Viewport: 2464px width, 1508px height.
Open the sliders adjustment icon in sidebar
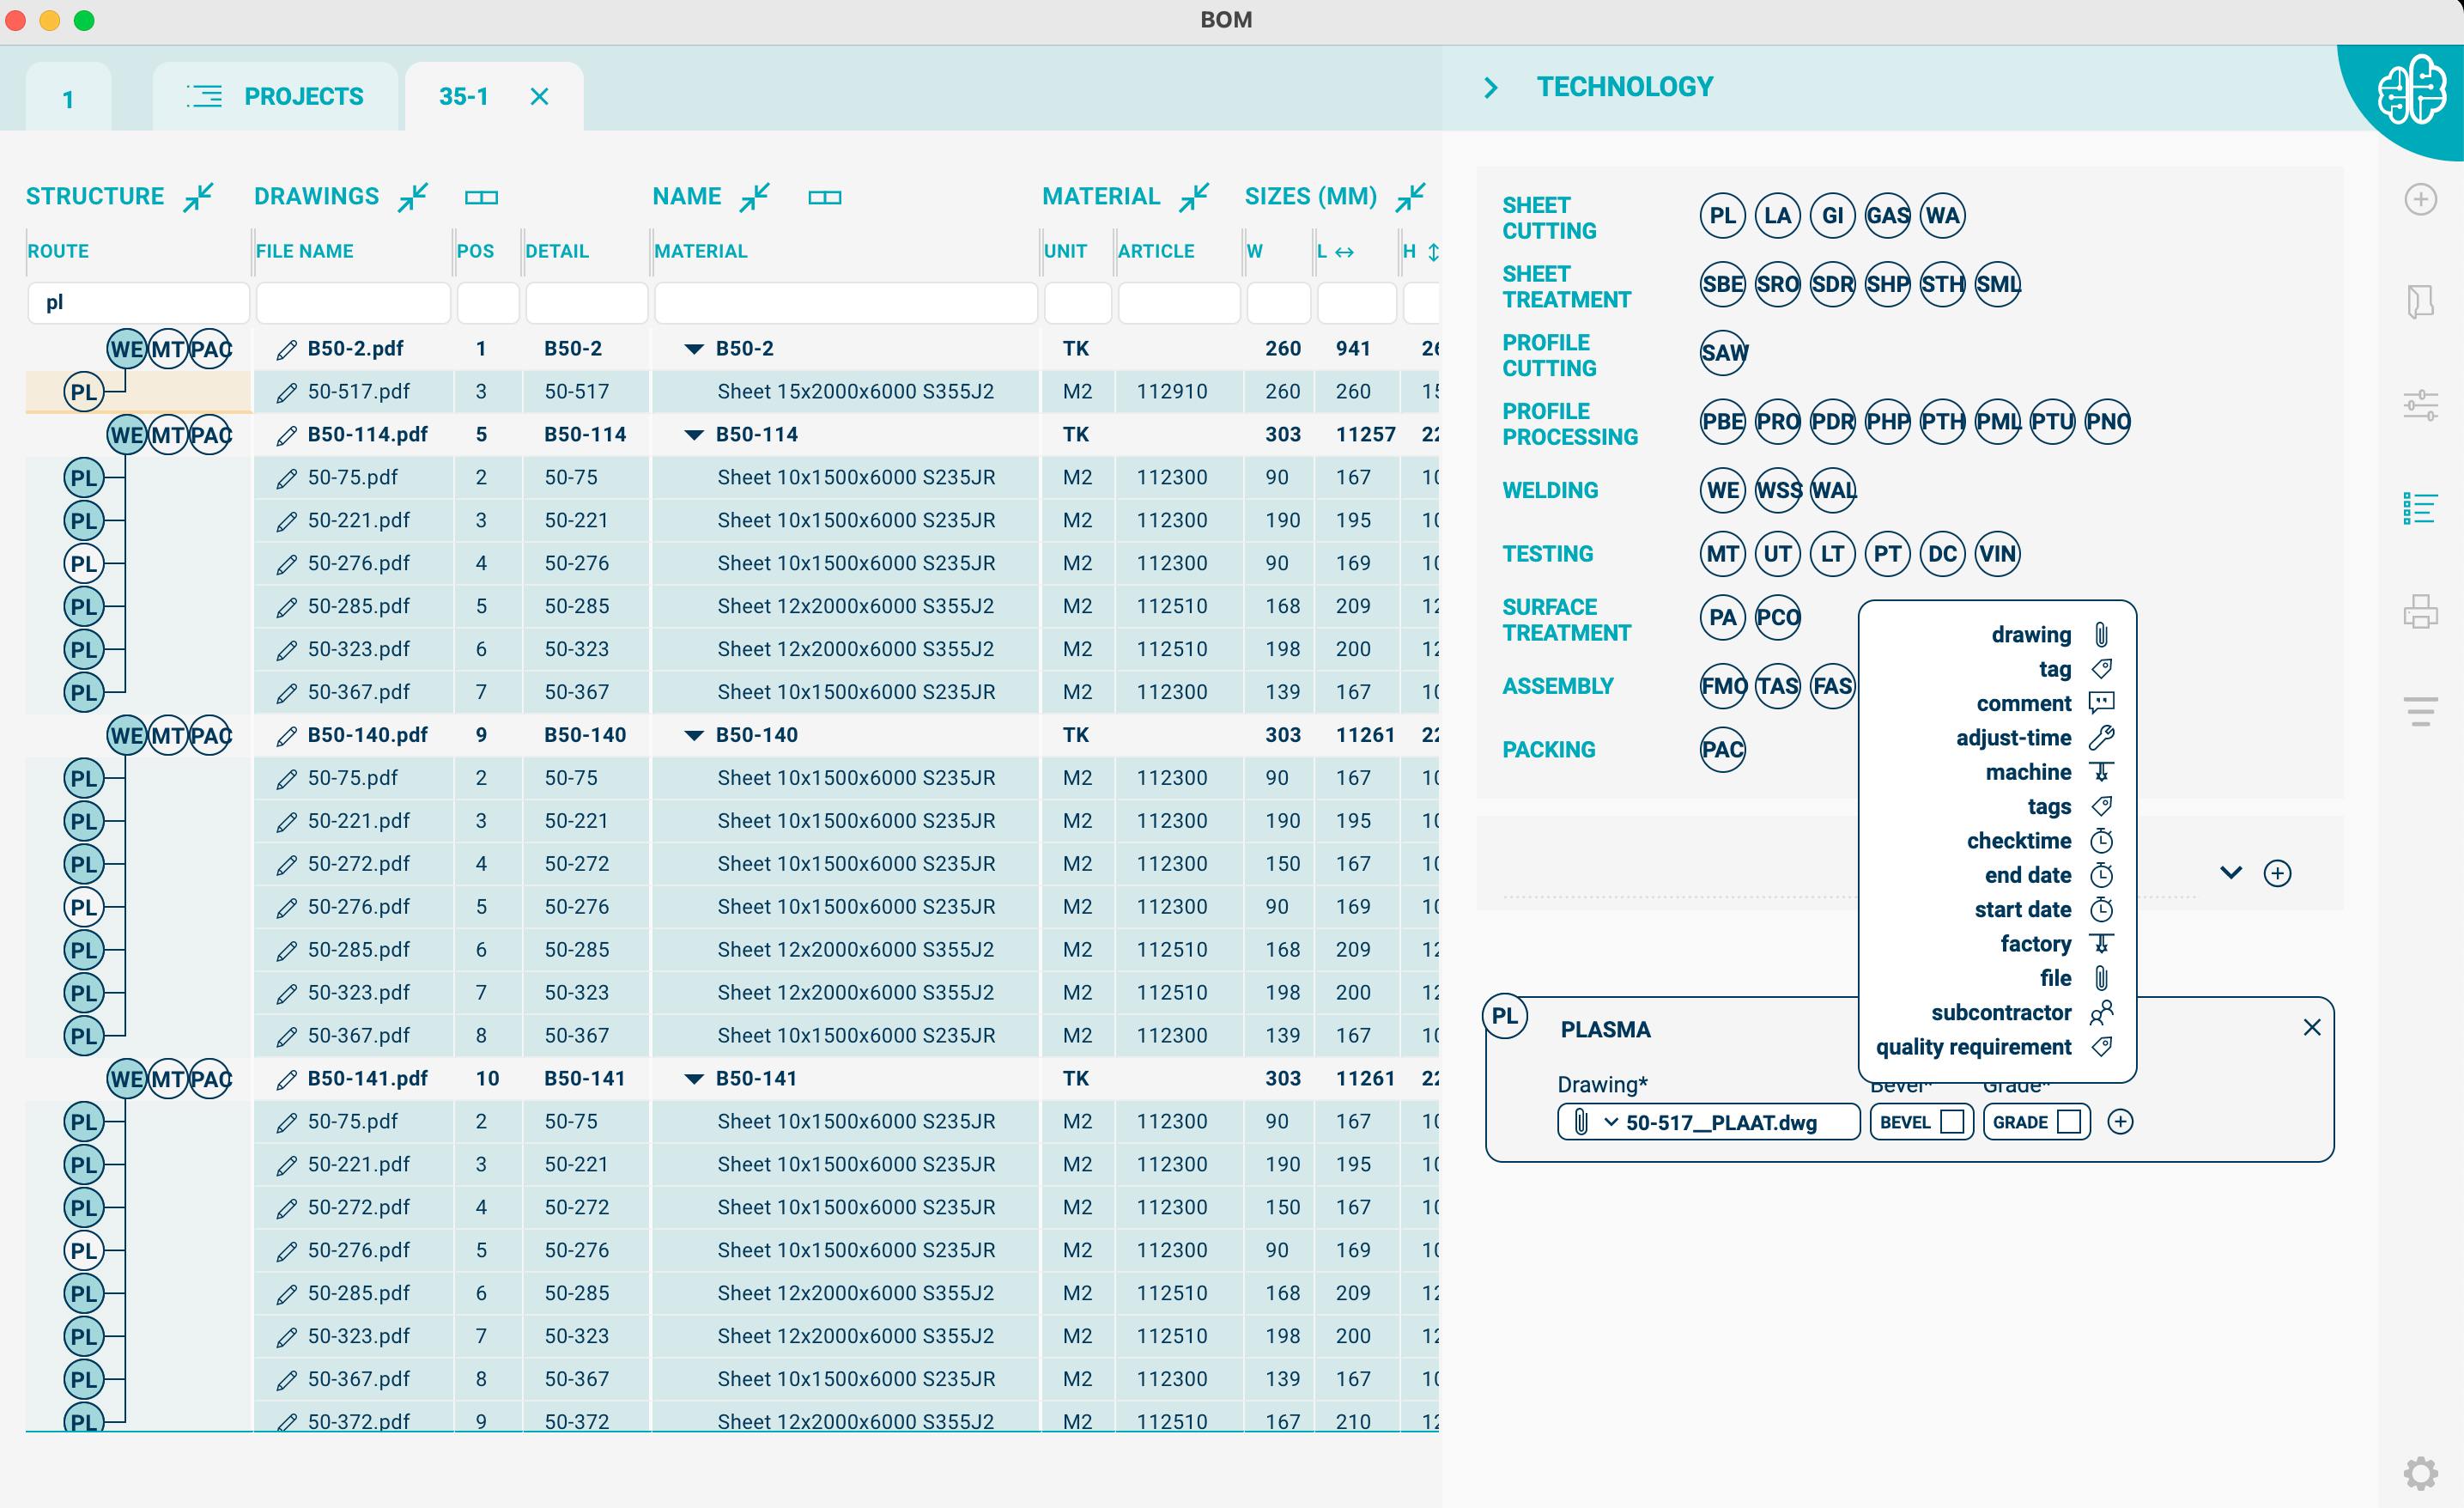2420,405
